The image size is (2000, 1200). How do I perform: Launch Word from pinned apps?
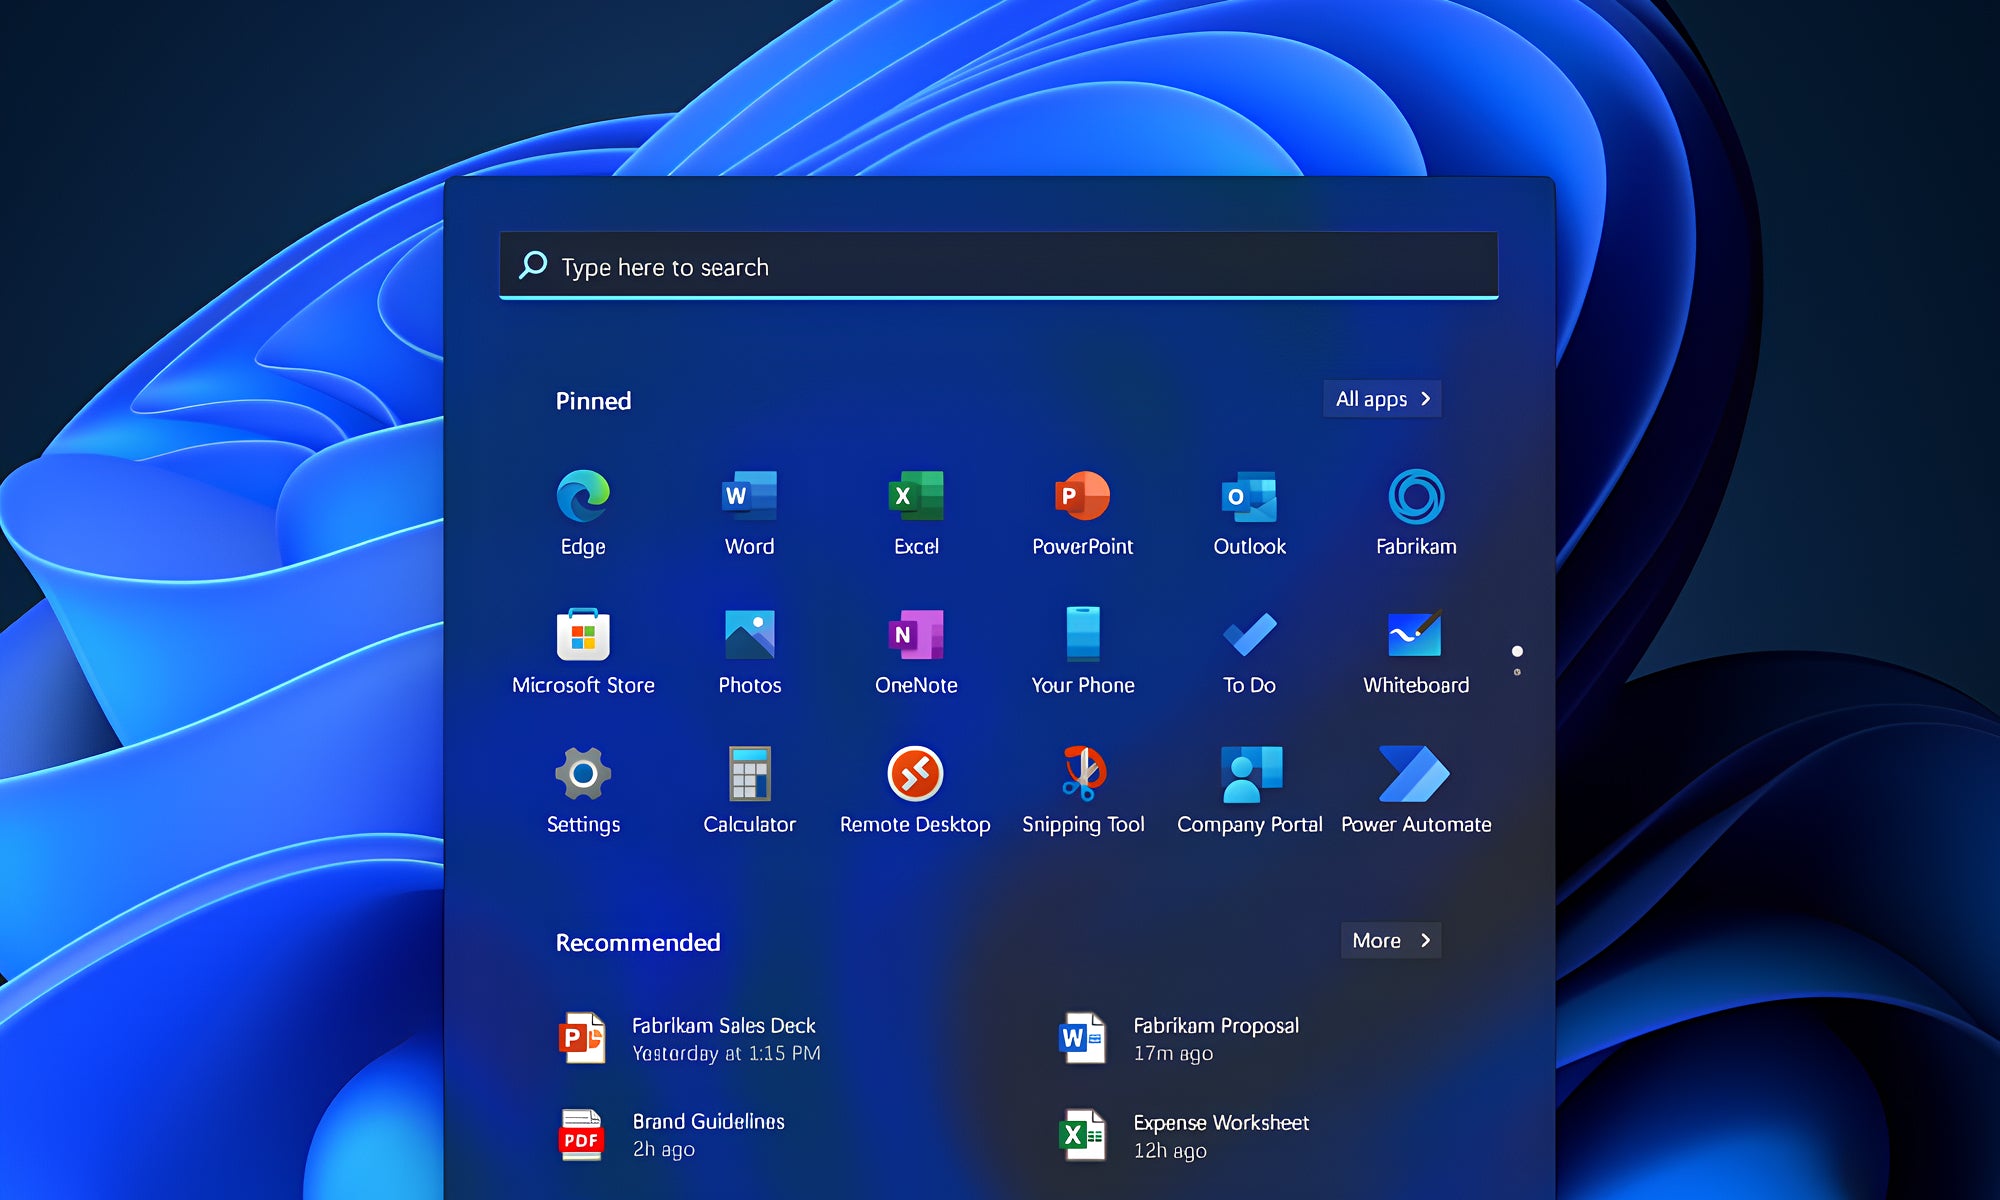pos(749,497)
